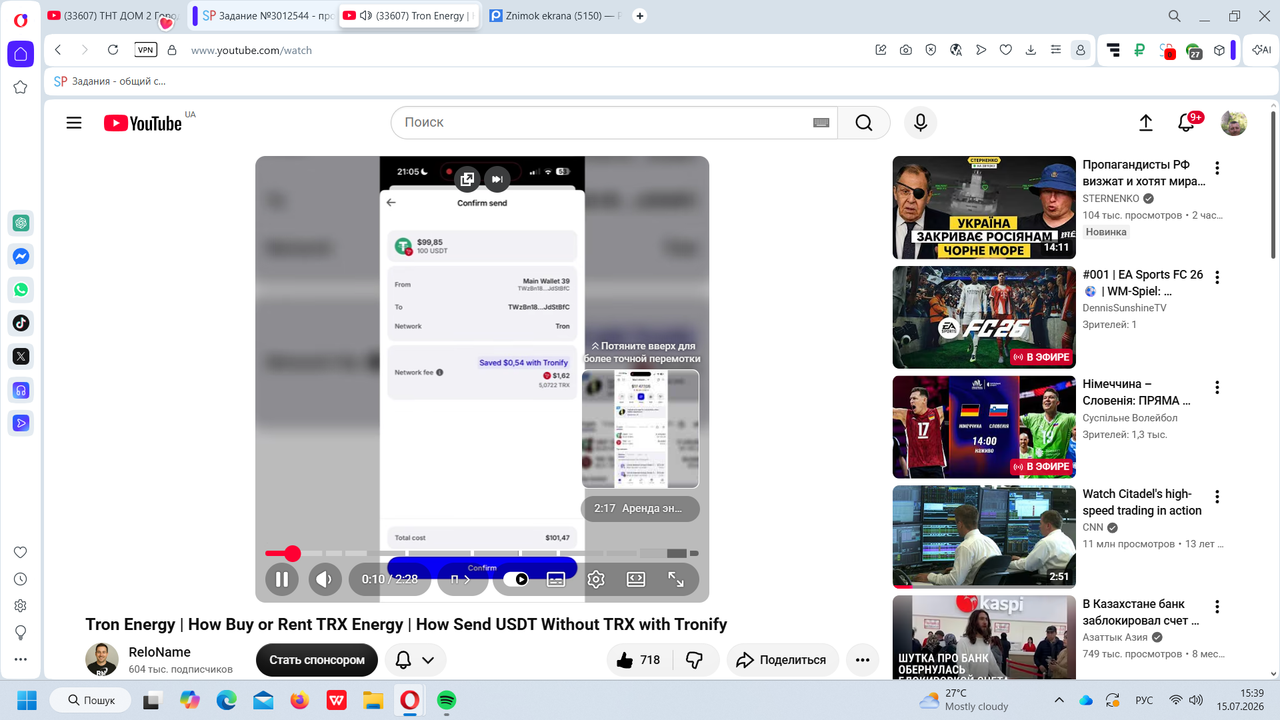The height and width of the screenshot is (720, 1280).
Task: Open the on-screen keyboard in search
Action: 821,122
